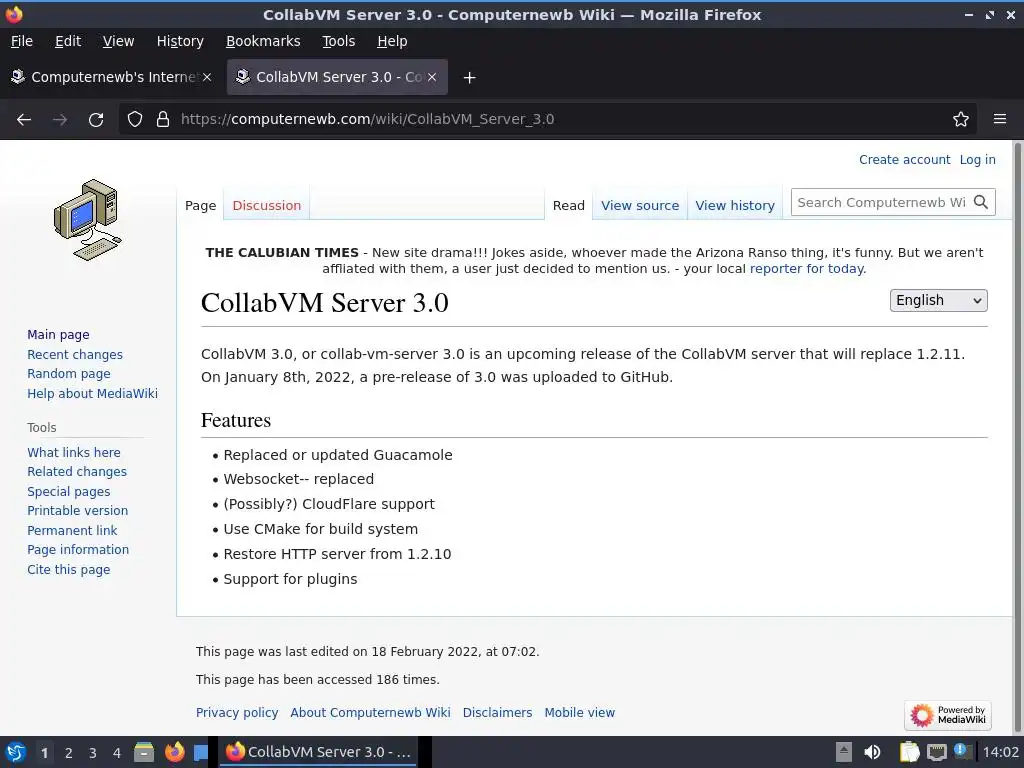Open the Disclaimers footer link
Screen dimensions: 1024x768
click(497, 712)
